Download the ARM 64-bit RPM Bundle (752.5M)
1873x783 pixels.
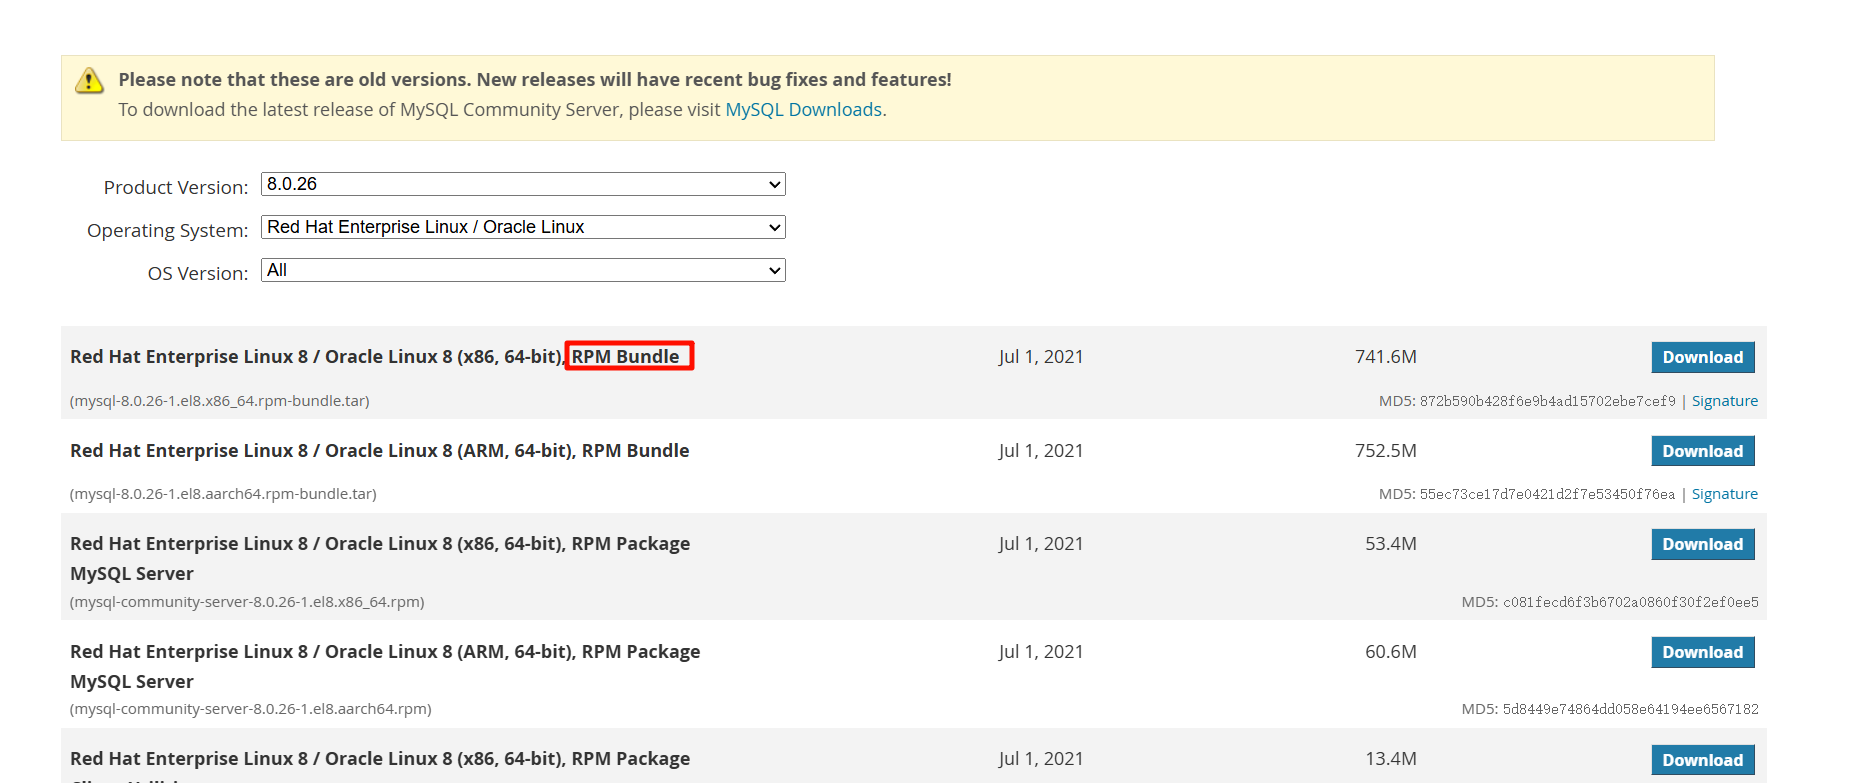coord(1702,451)
